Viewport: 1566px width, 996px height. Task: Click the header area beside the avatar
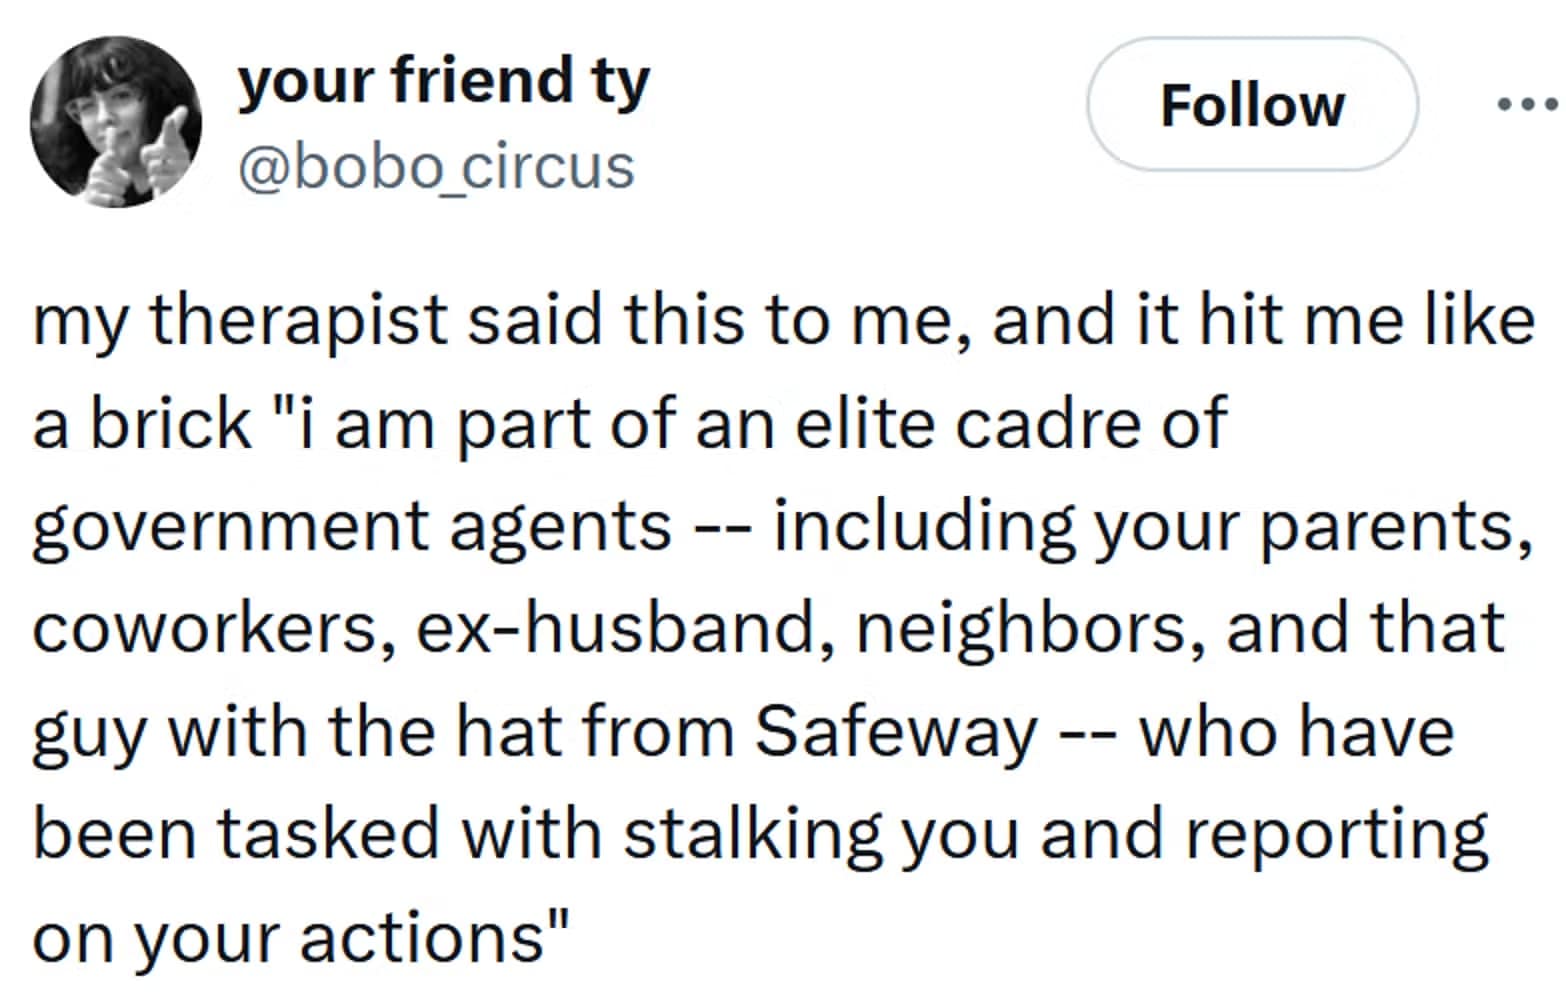tap(444, 120)
